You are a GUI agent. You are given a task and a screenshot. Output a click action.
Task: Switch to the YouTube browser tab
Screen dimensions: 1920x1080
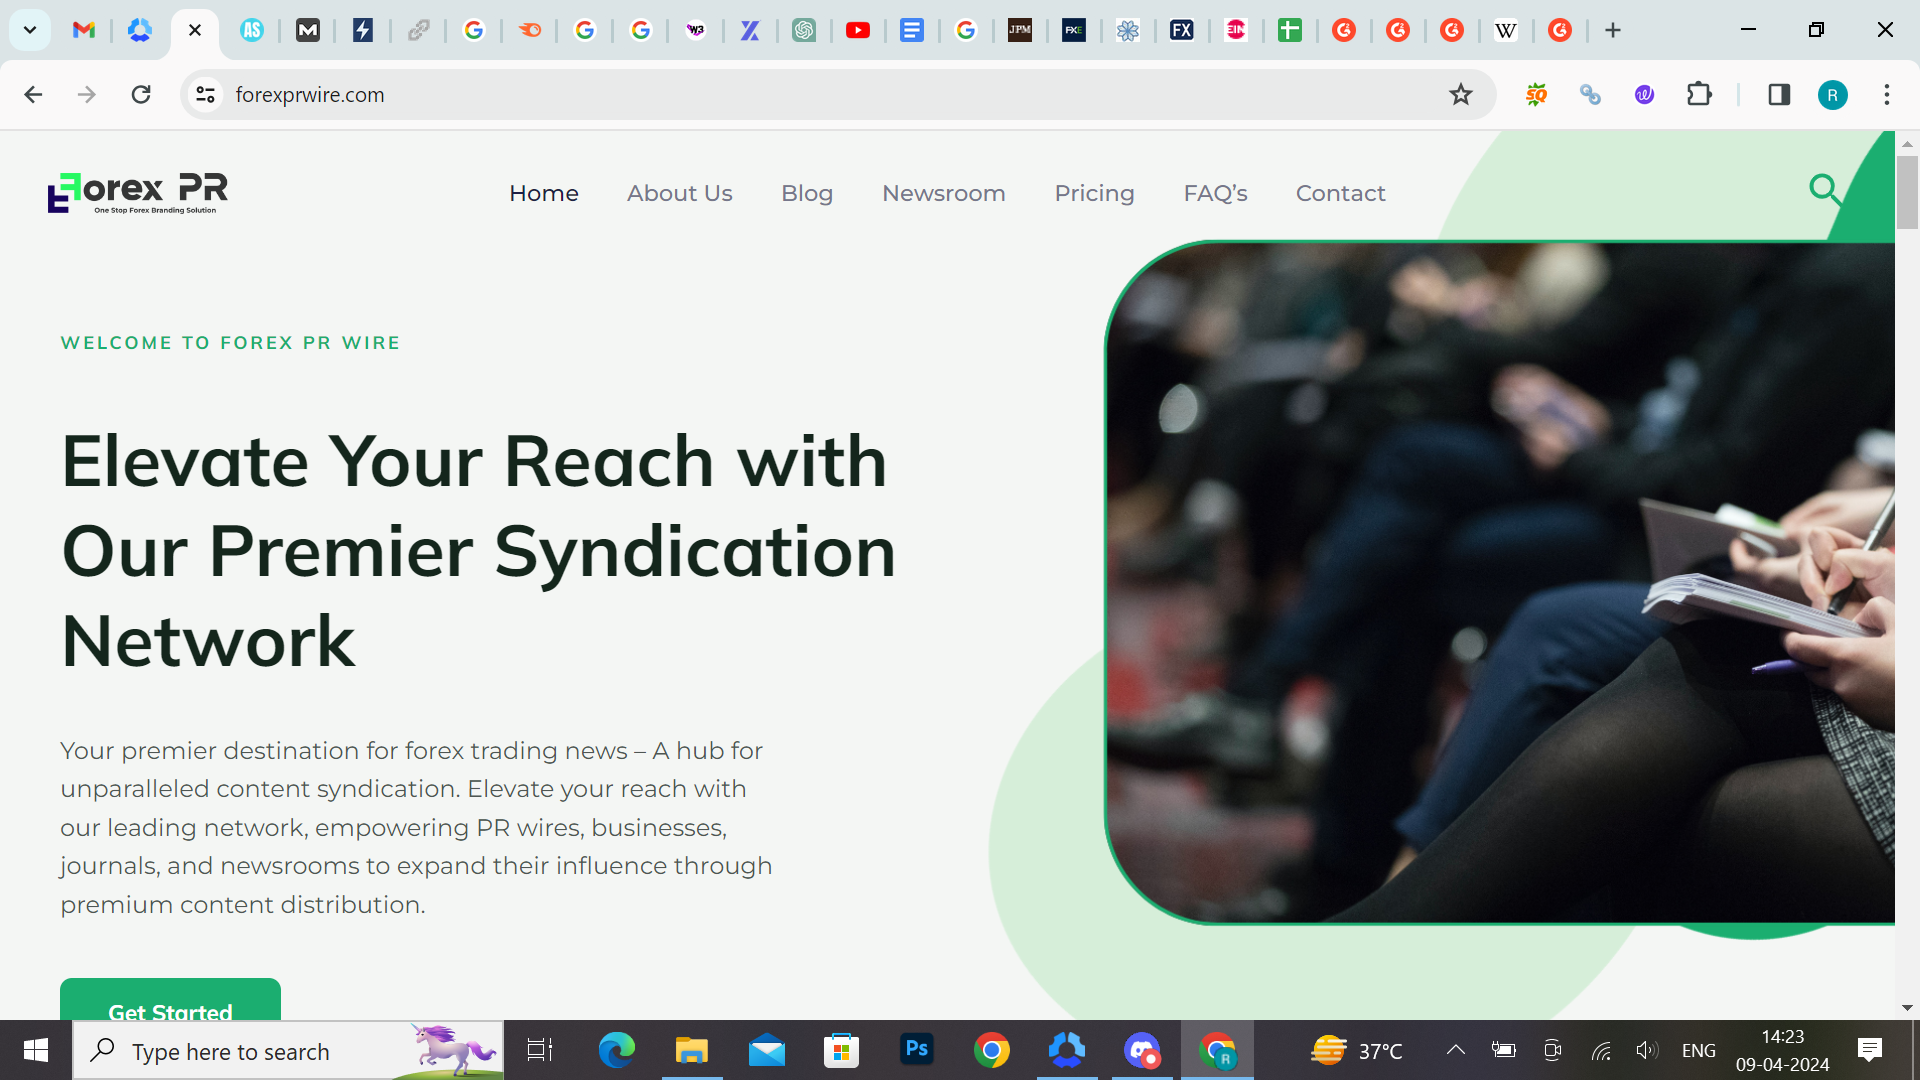[857, 30]
